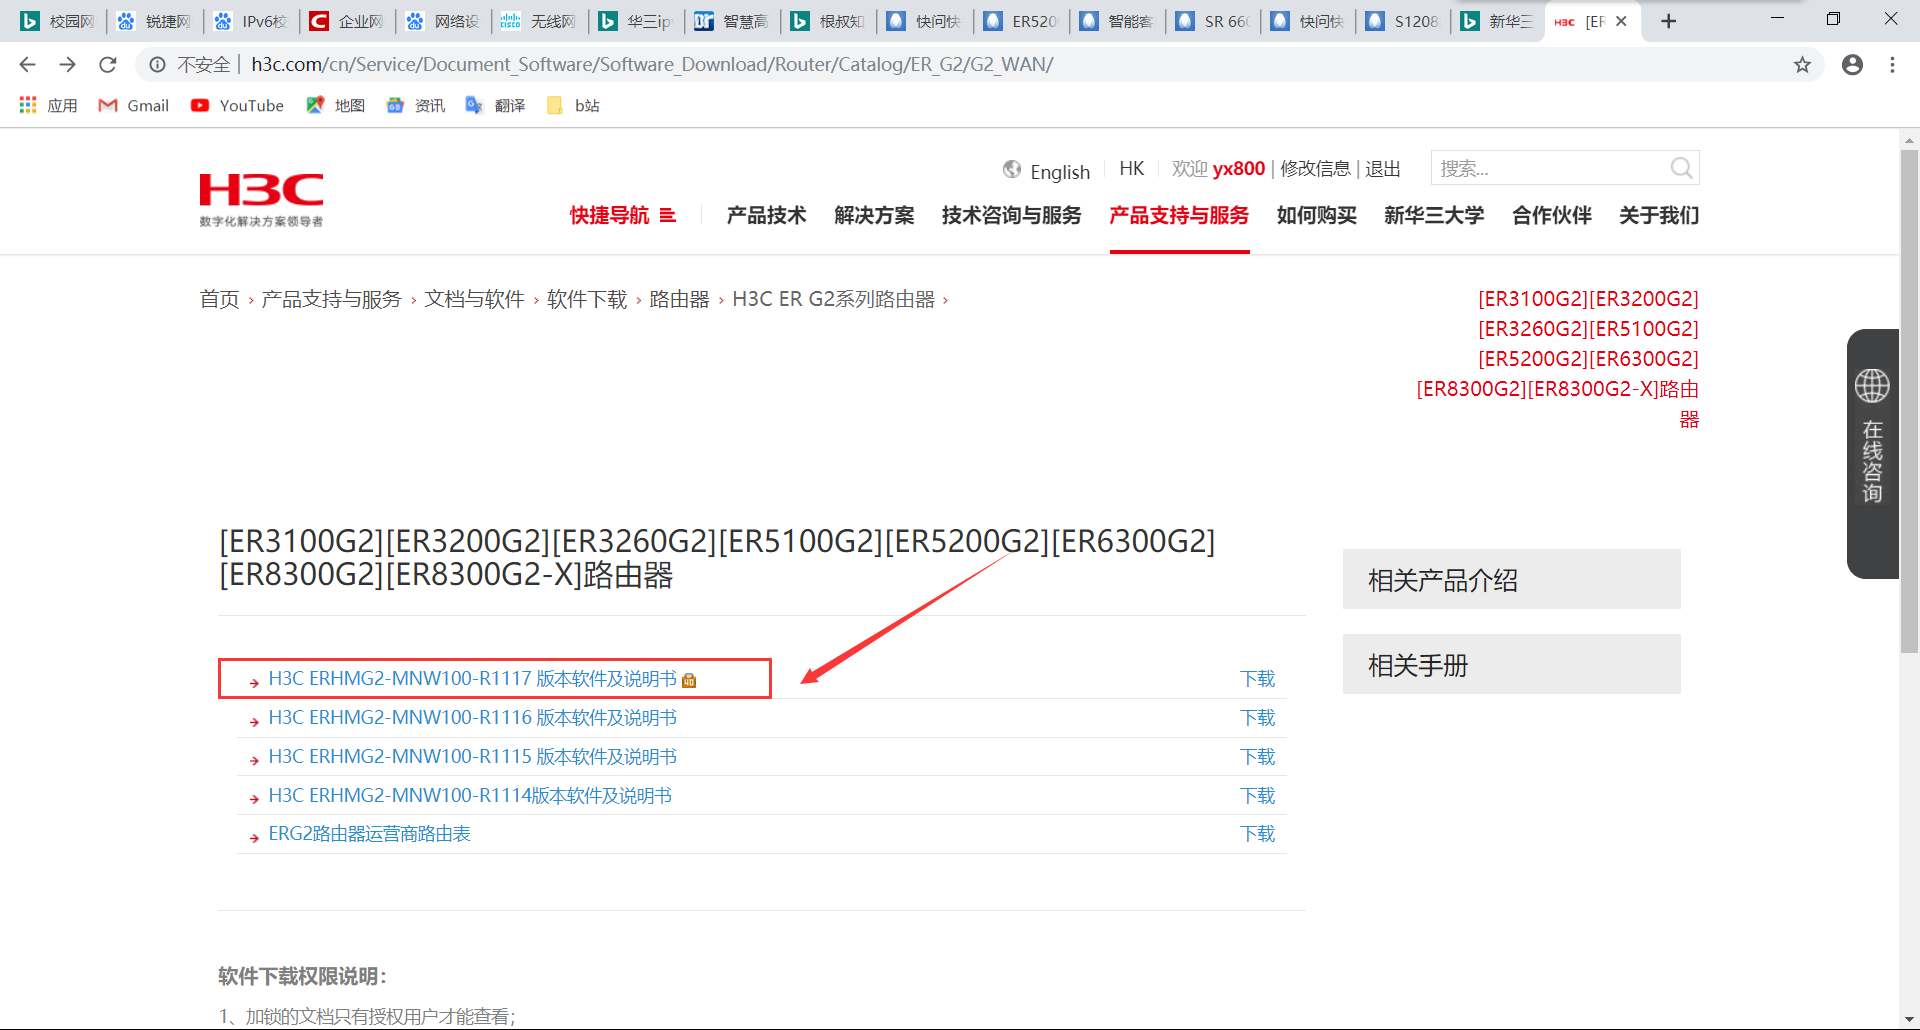Viewport: 1920px width, 1030px height.
Task: Open YouTube bookmark
Action: click(238, 105)
